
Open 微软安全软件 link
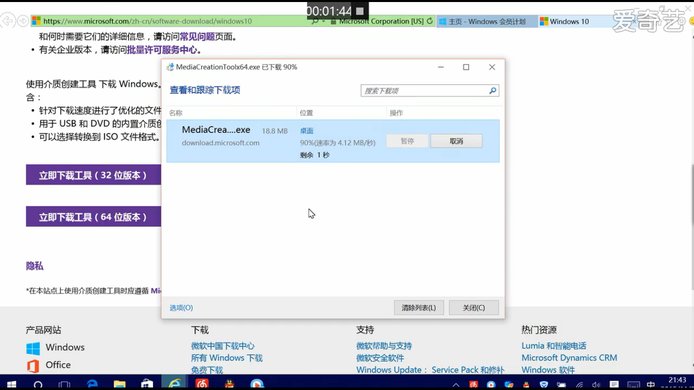(380, 358)
